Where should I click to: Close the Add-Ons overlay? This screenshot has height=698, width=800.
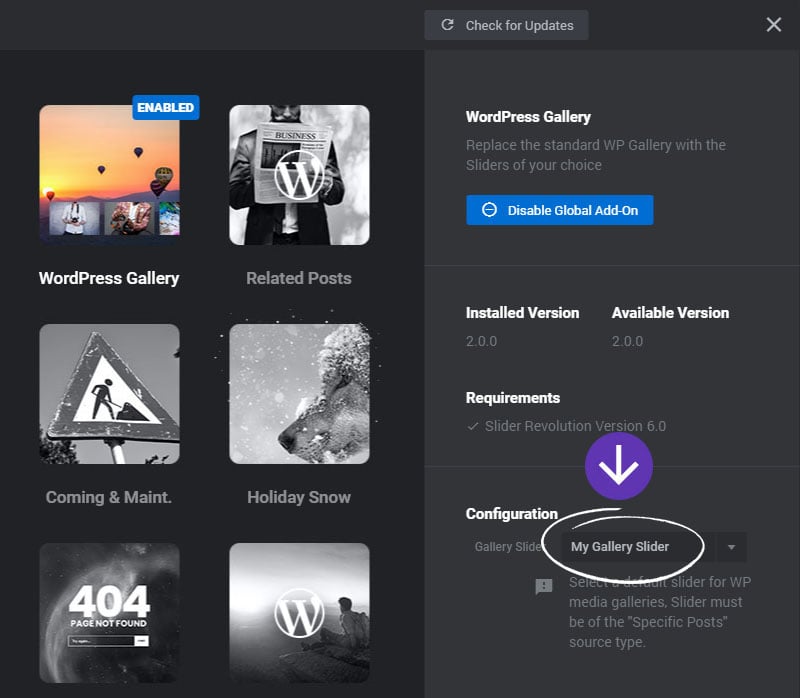pos(773,24)
